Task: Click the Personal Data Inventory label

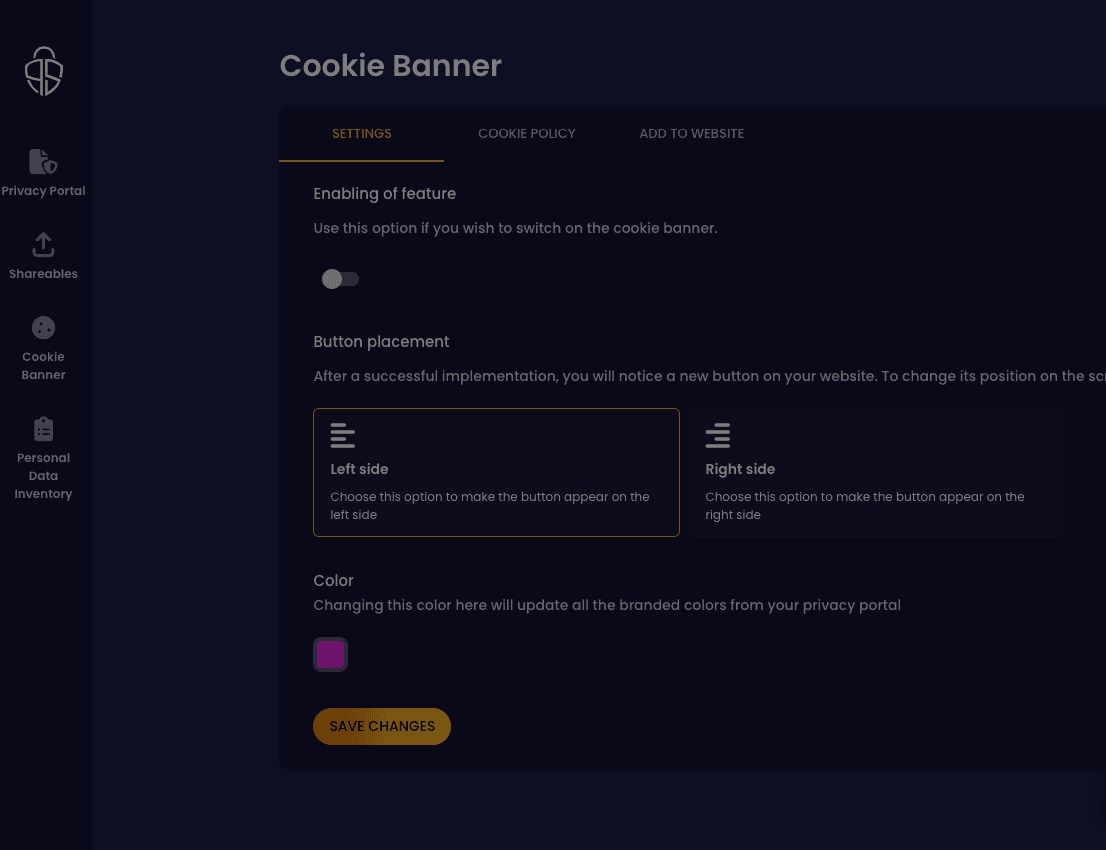Action: coord(43,476)
